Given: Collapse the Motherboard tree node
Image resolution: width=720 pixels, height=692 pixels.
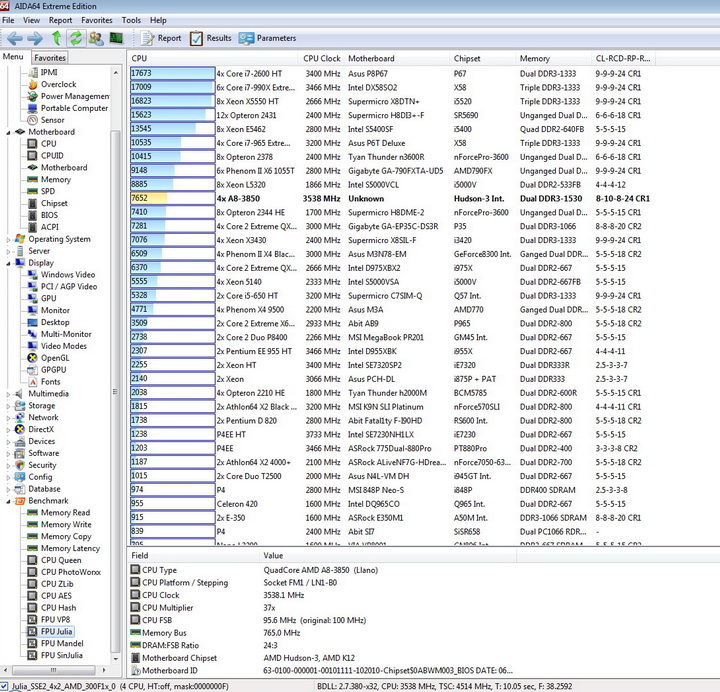Looking at the screenshot, I should click(8, 132).
